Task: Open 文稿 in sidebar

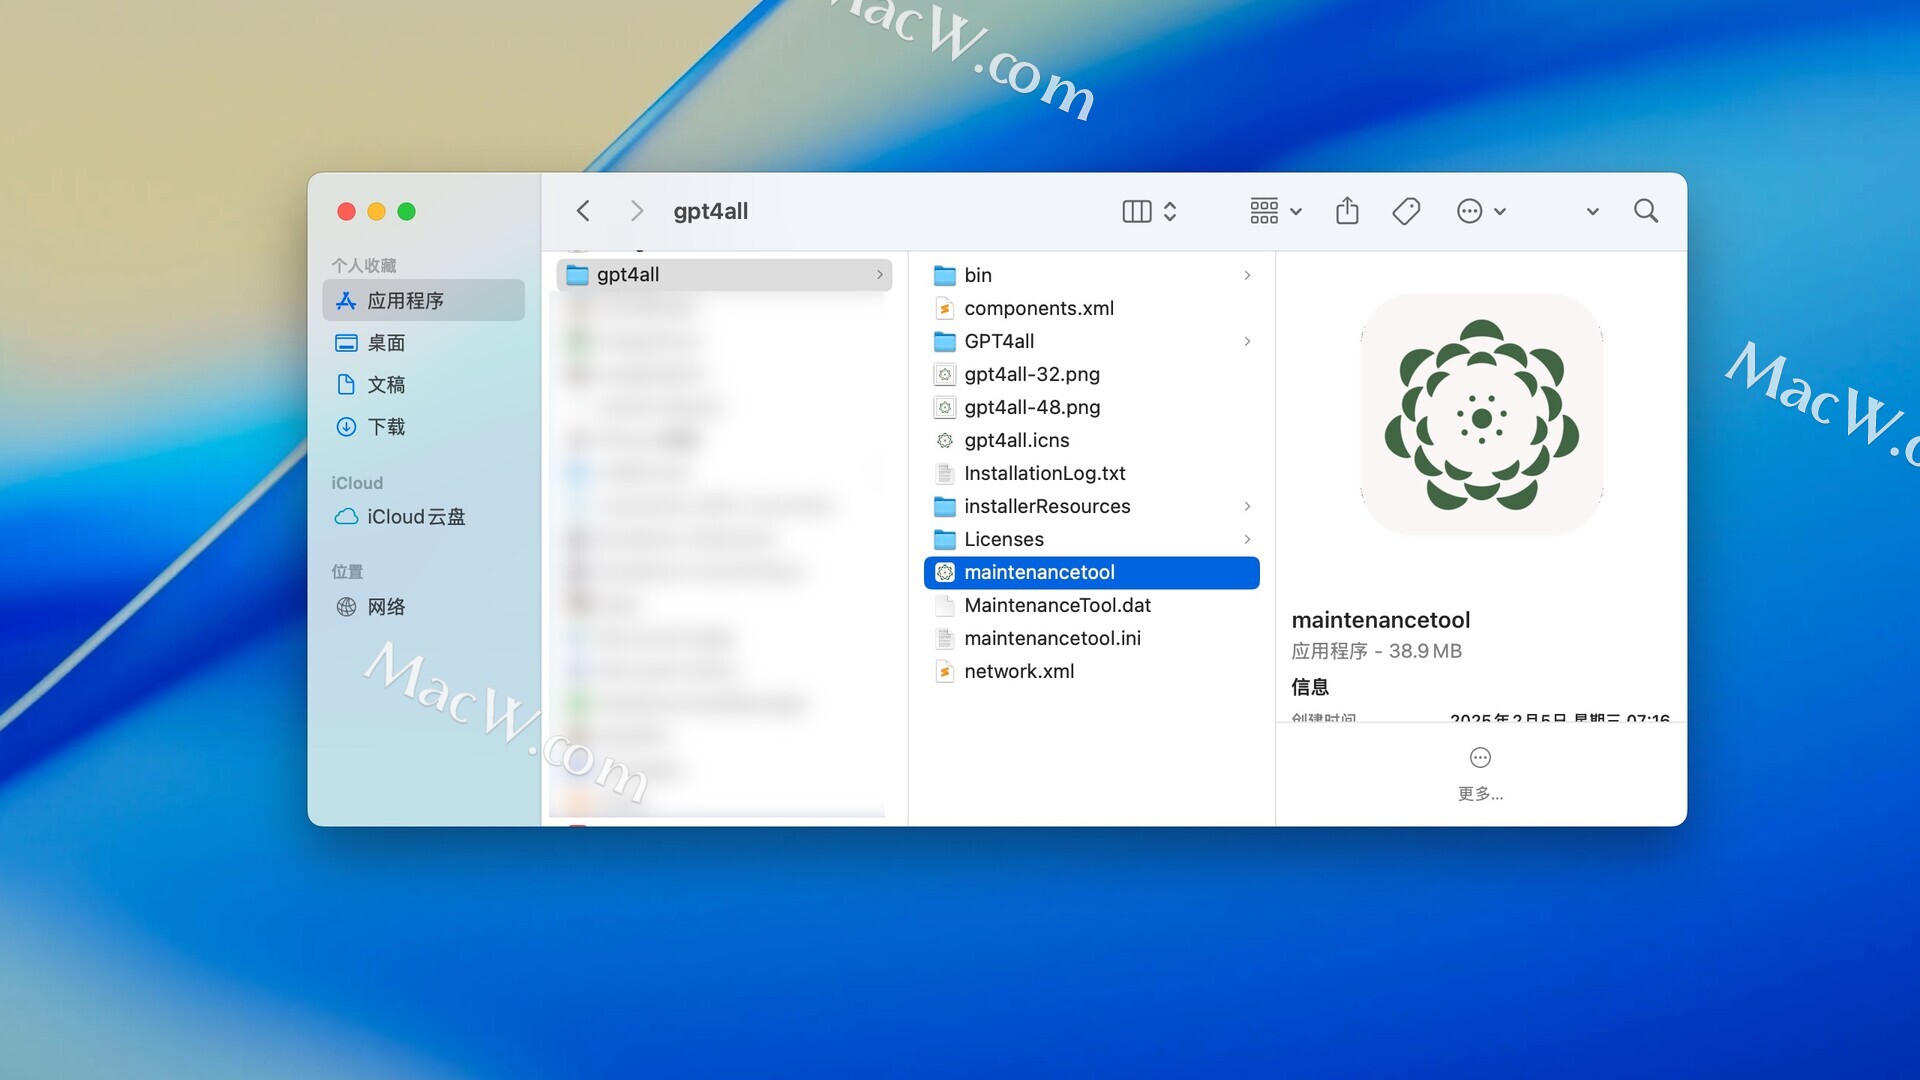Action: pos(424,385)
